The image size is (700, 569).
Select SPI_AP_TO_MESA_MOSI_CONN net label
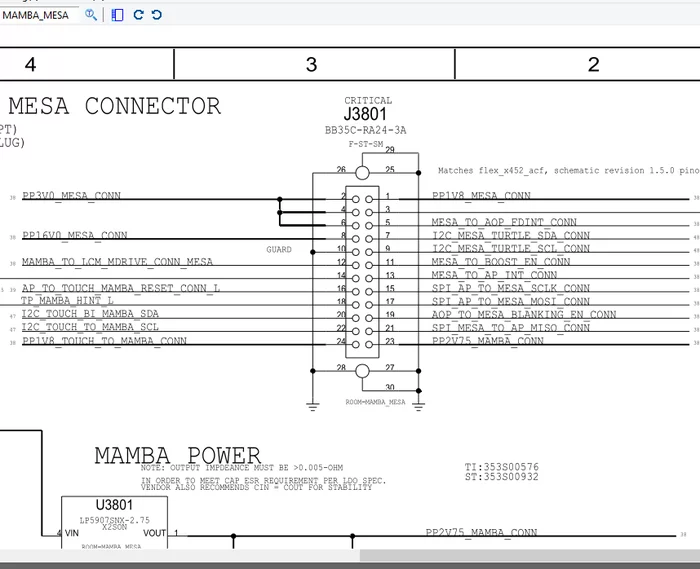(511, 301)
